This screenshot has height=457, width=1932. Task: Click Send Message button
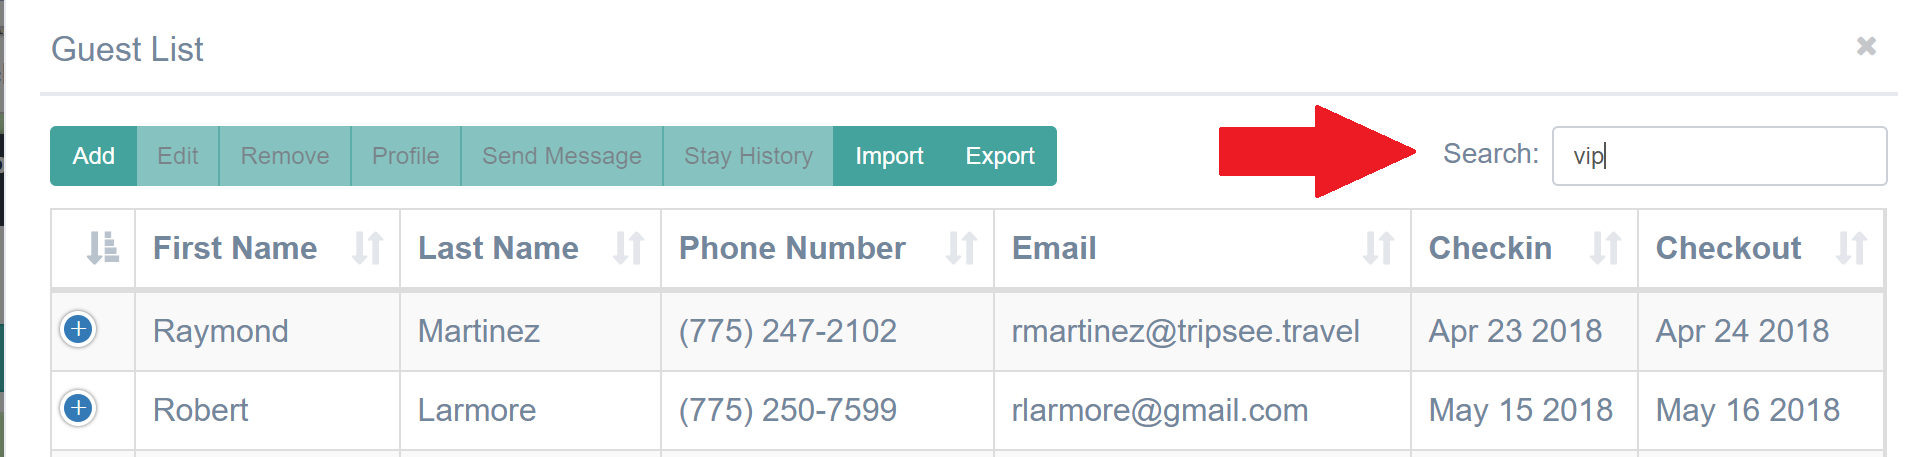tap(562, 156)
